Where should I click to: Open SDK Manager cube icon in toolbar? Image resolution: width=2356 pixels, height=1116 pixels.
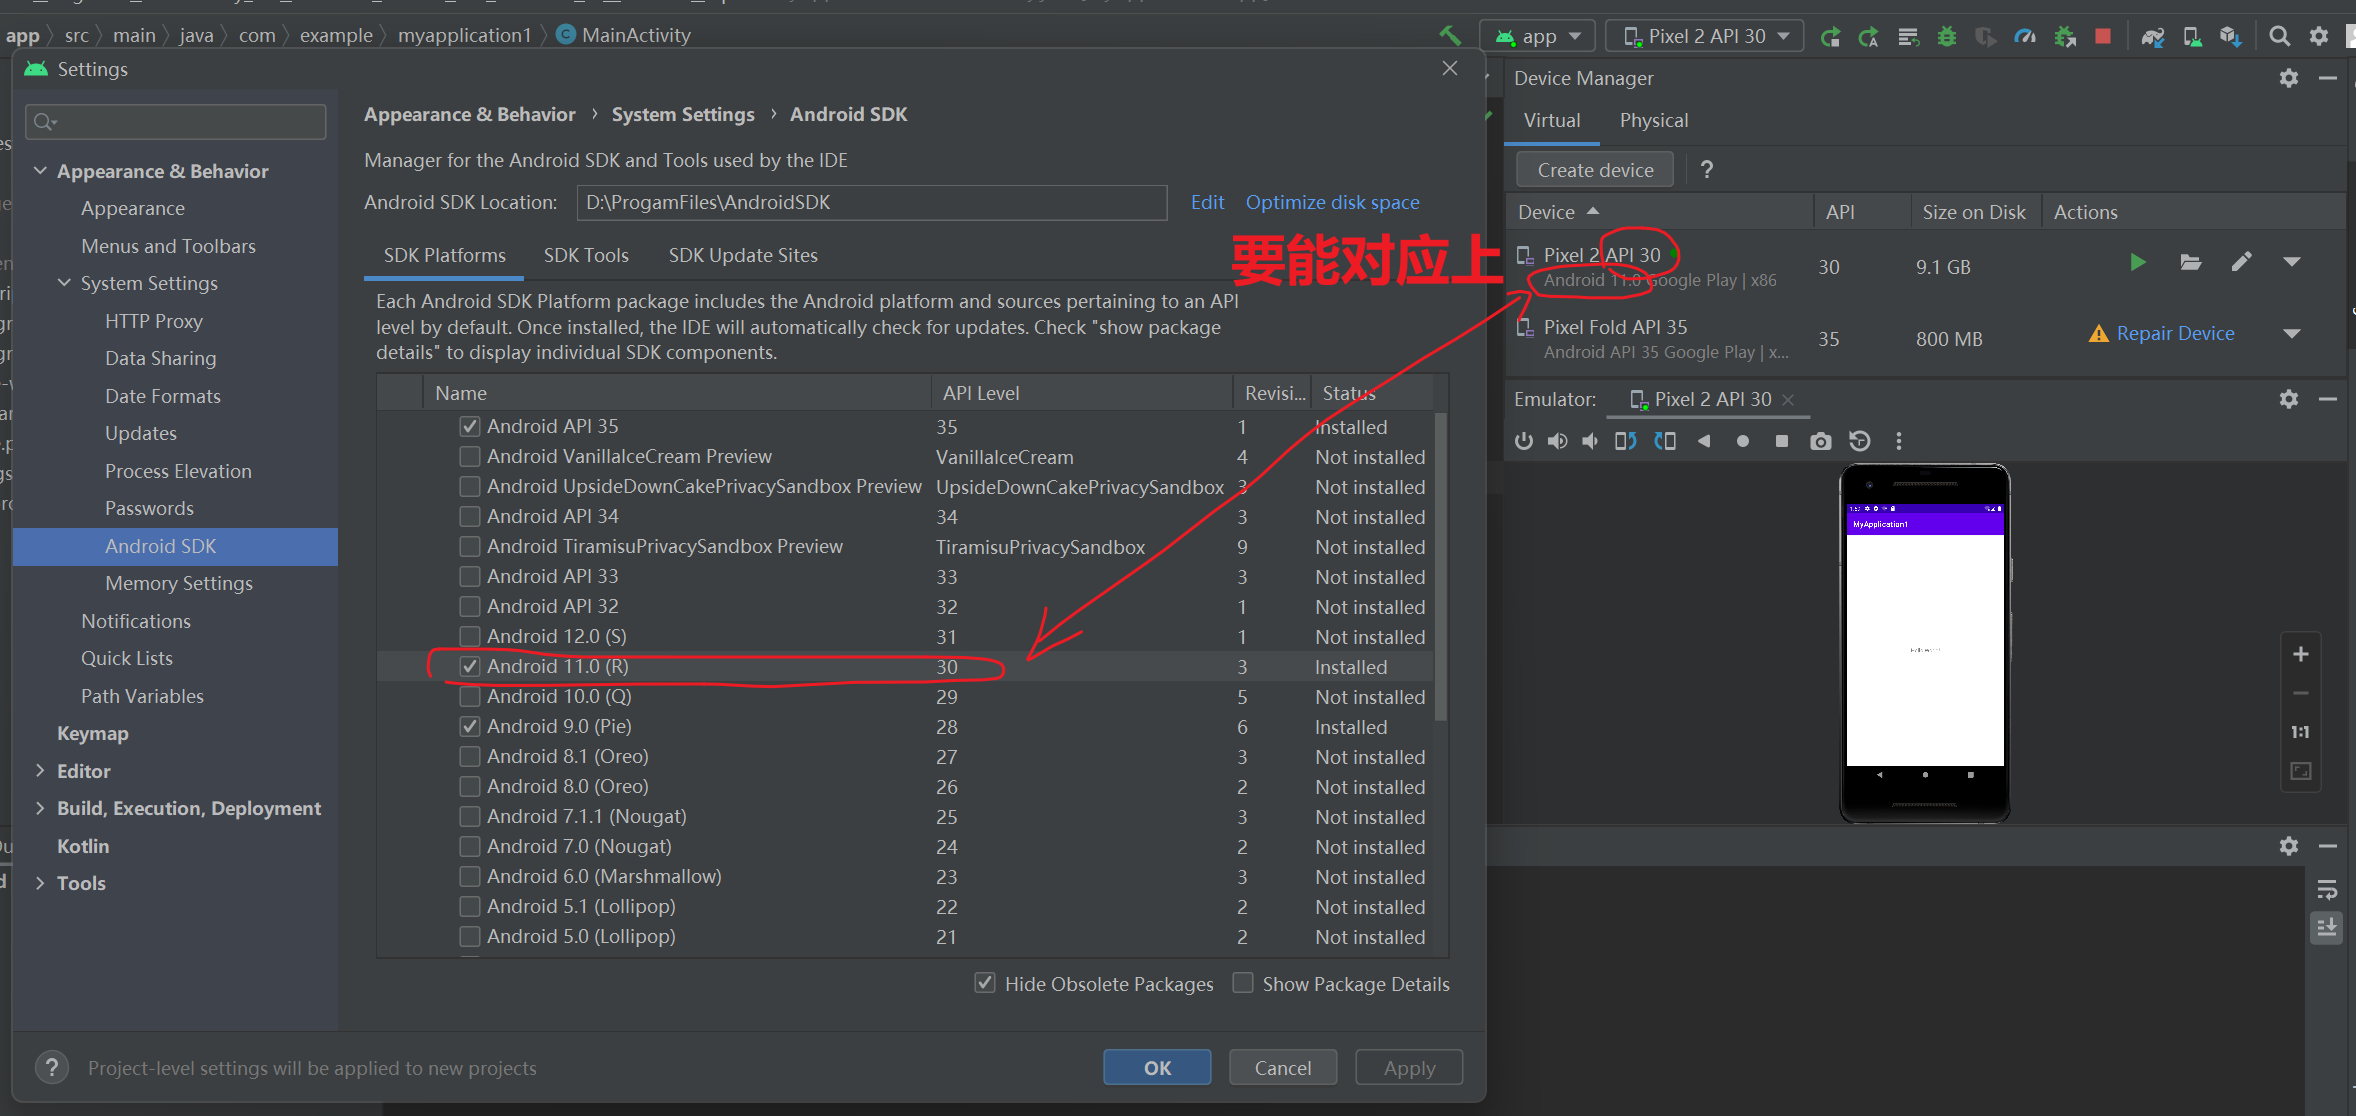tap(2230, 37)
